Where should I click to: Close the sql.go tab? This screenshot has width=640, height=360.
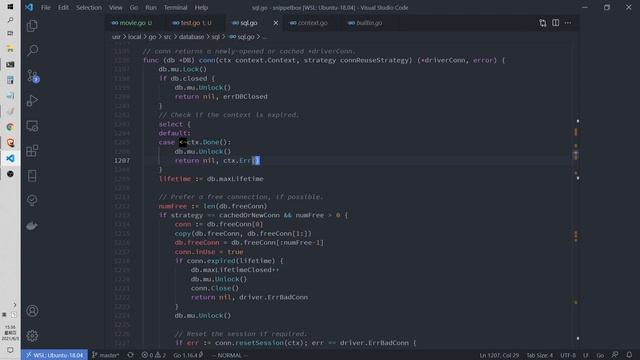point(276,23)
